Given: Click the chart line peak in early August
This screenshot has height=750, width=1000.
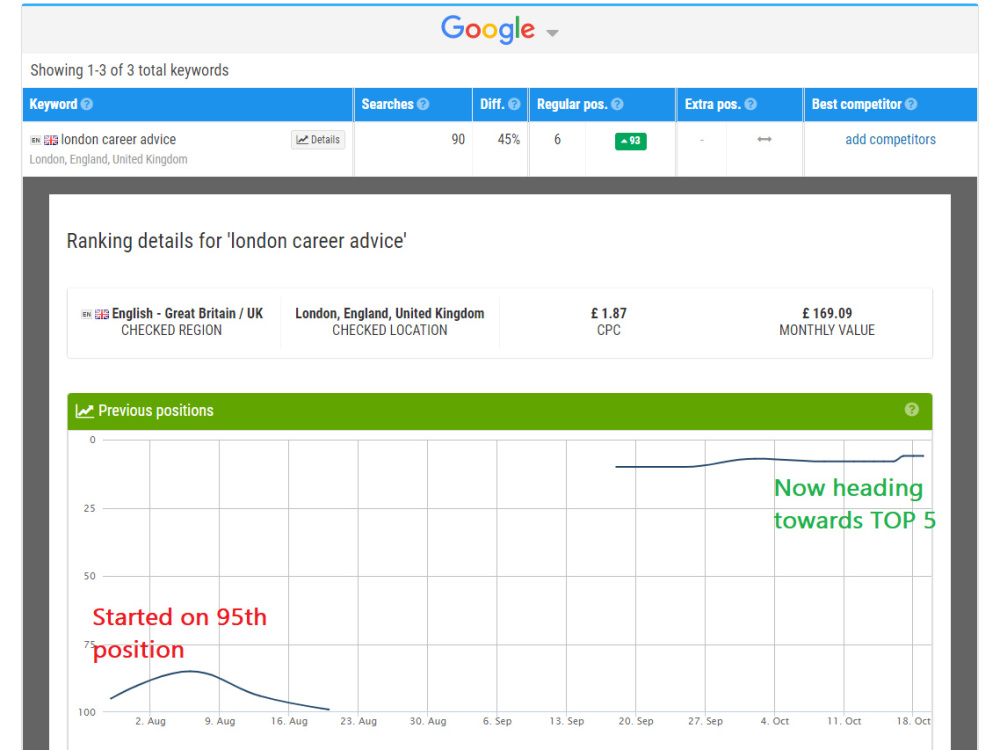Looking at the screenshot, I should (190, 671).
